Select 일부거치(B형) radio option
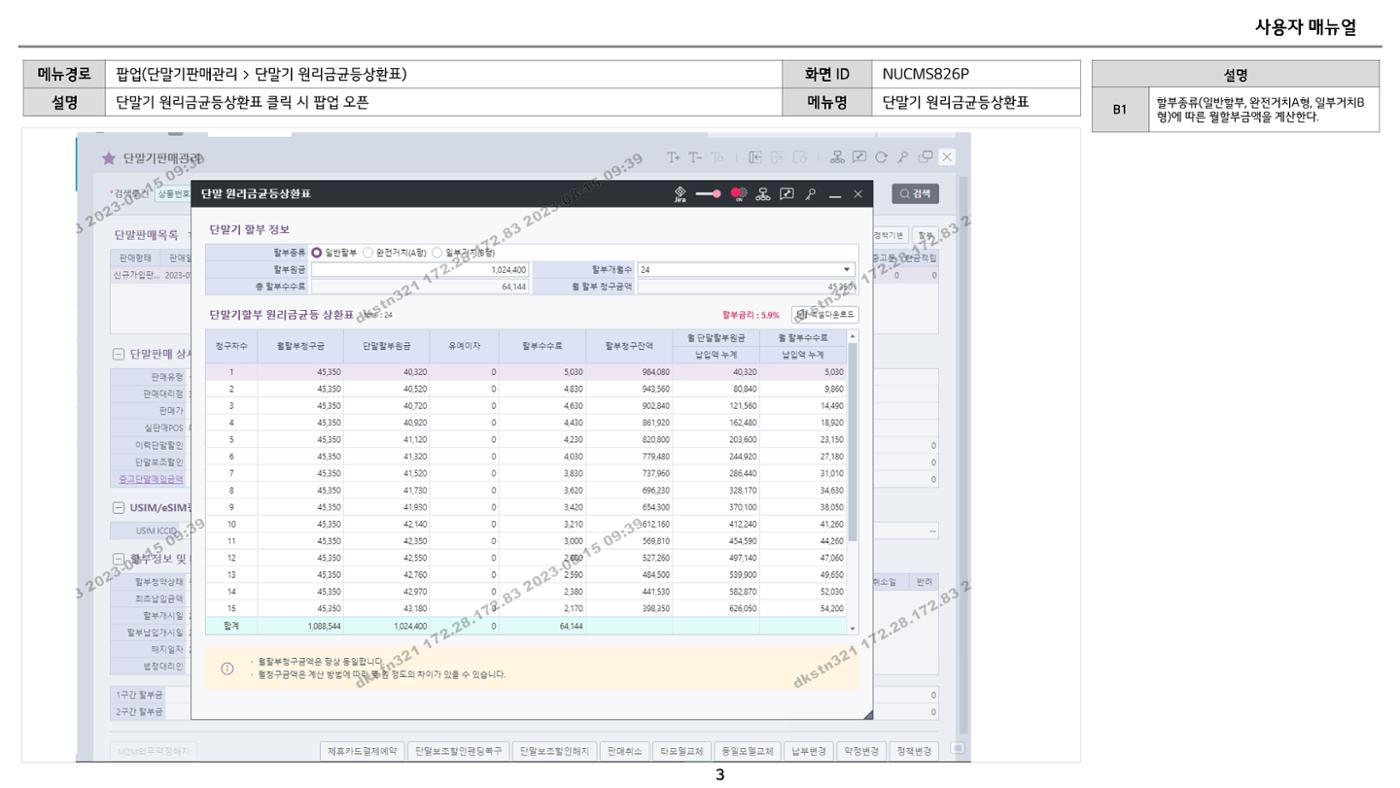The width and height of the screenshot is (1400, 788). (438, 255)
